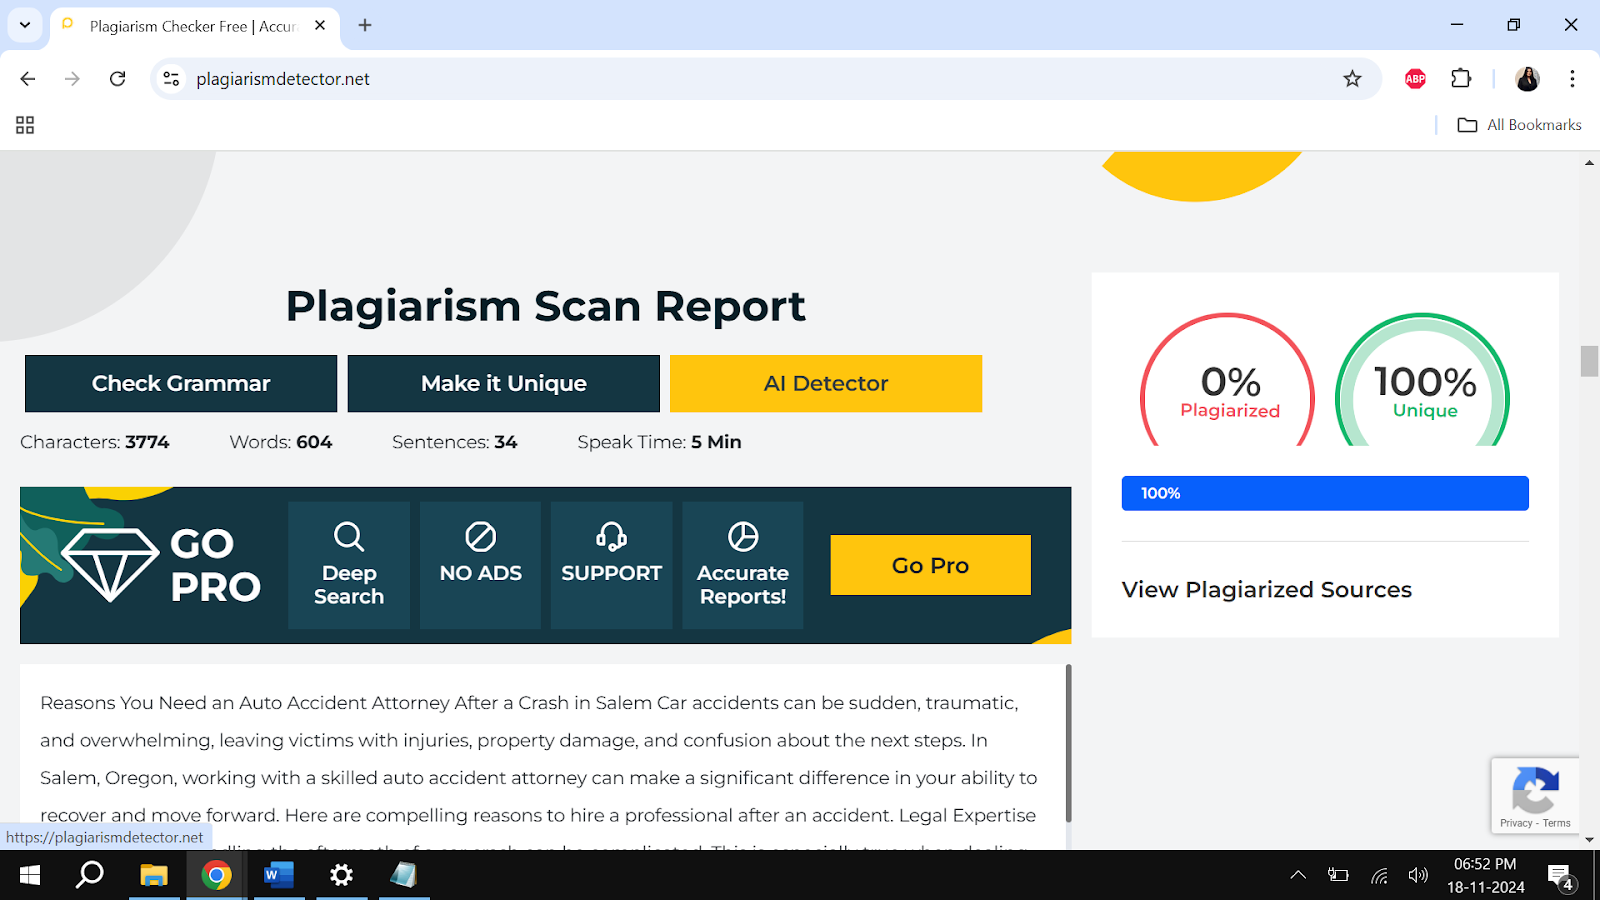Click the browser back arrow
Viewport: 1600px width, 900px height.
28,79
